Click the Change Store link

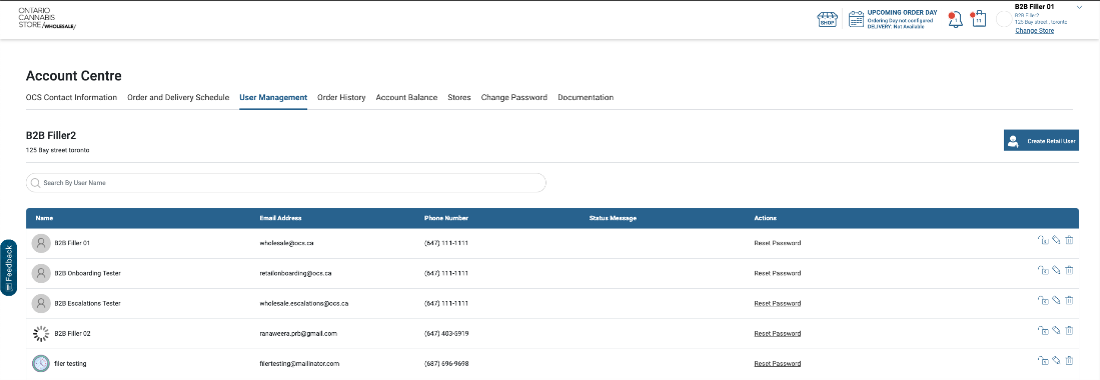[x=1034, y=31]
